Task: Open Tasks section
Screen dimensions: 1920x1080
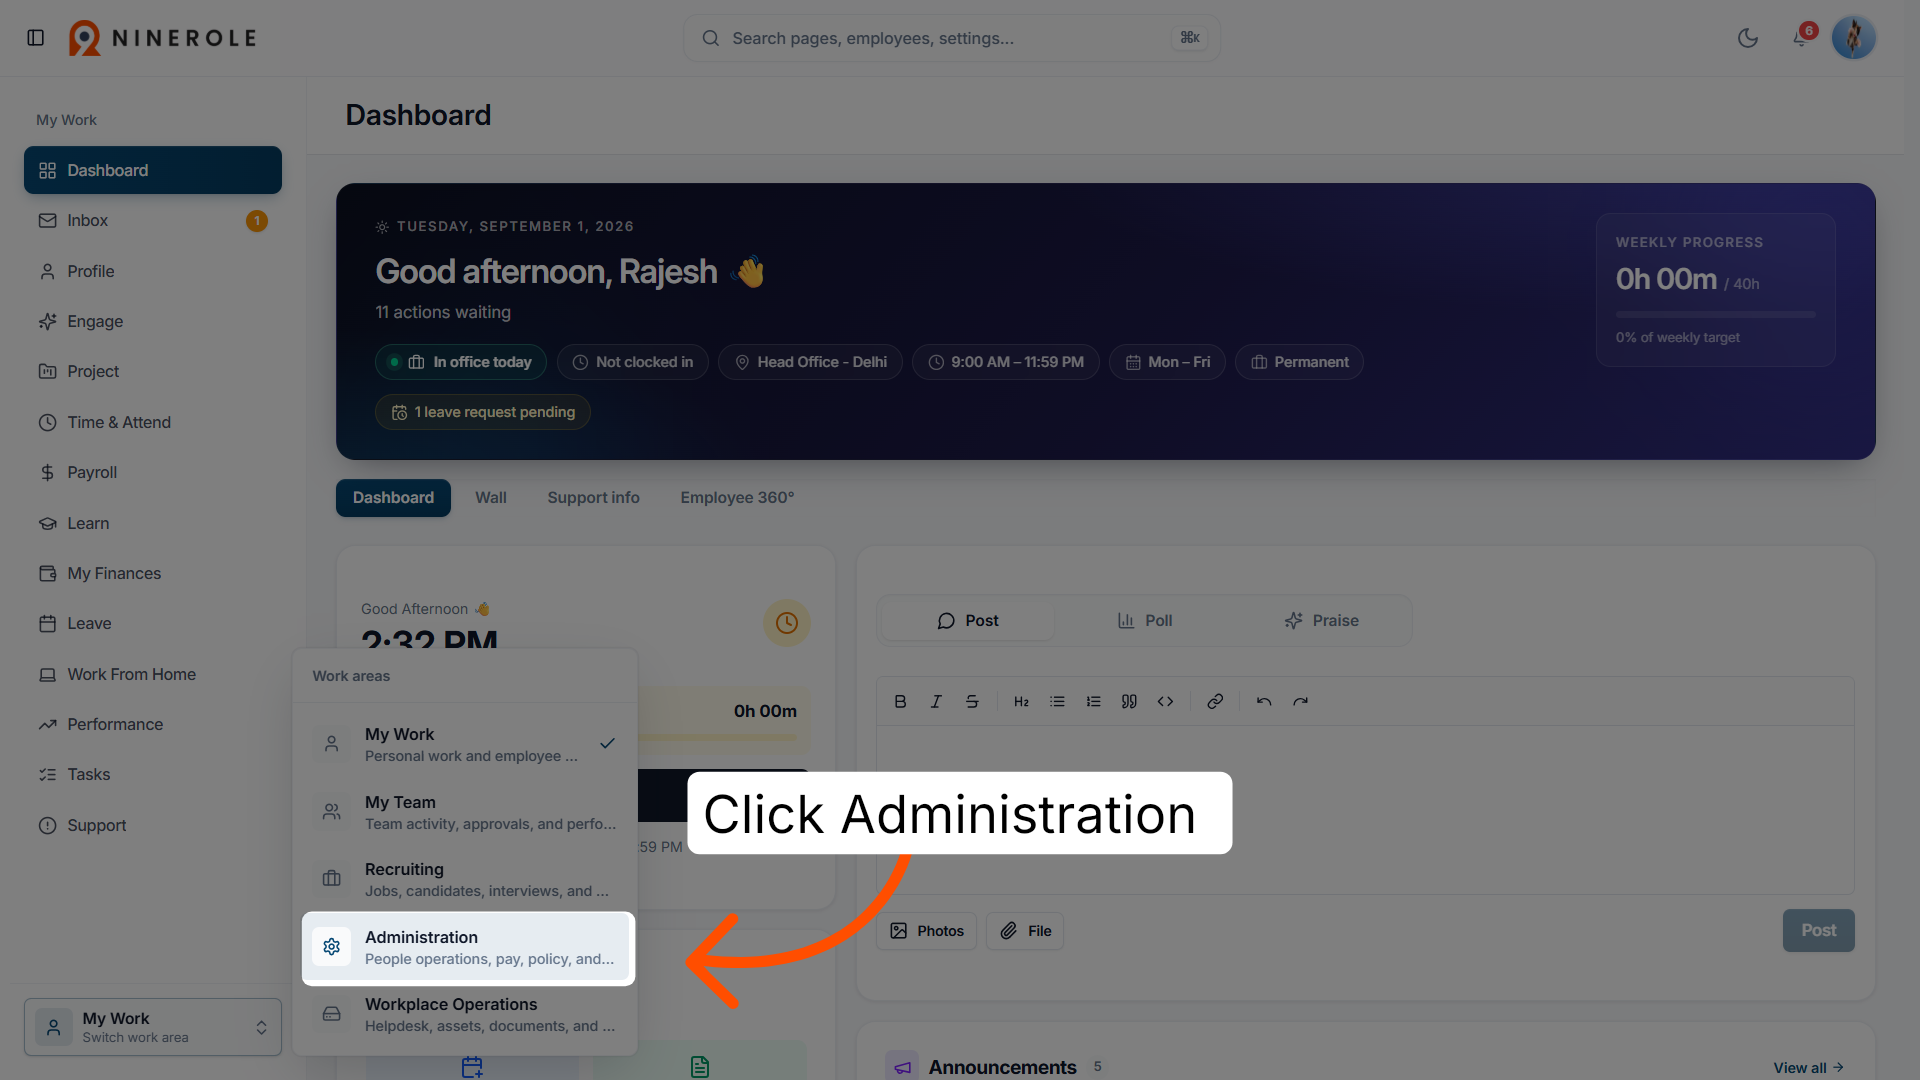Action: [x=153, y=774]
